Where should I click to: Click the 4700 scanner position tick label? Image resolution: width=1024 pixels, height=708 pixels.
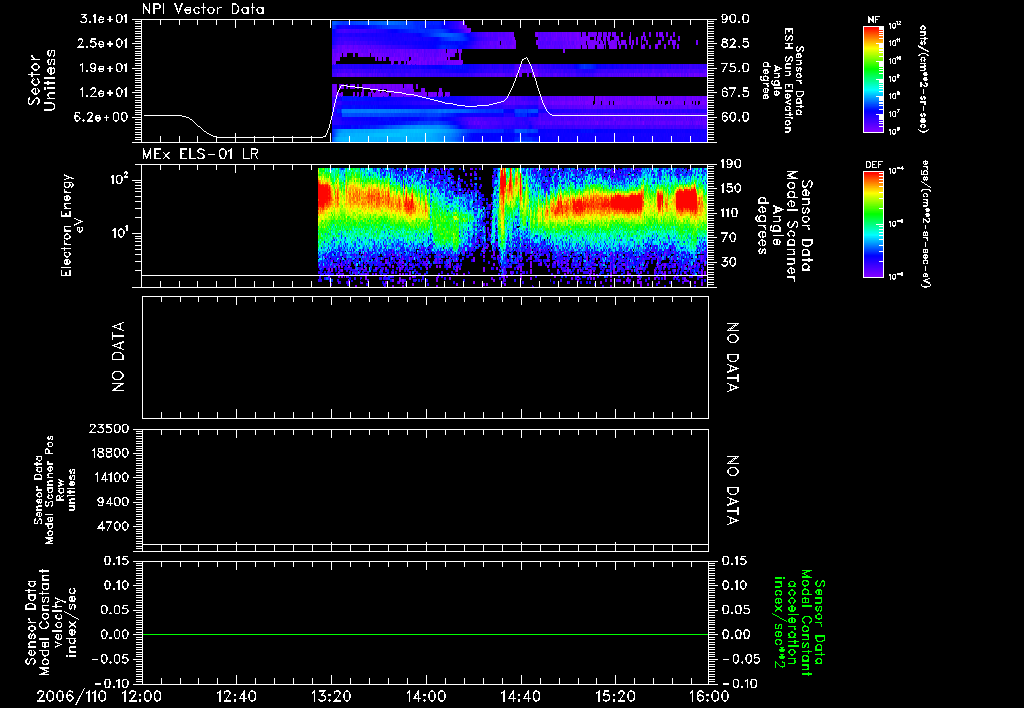point(112,526)
